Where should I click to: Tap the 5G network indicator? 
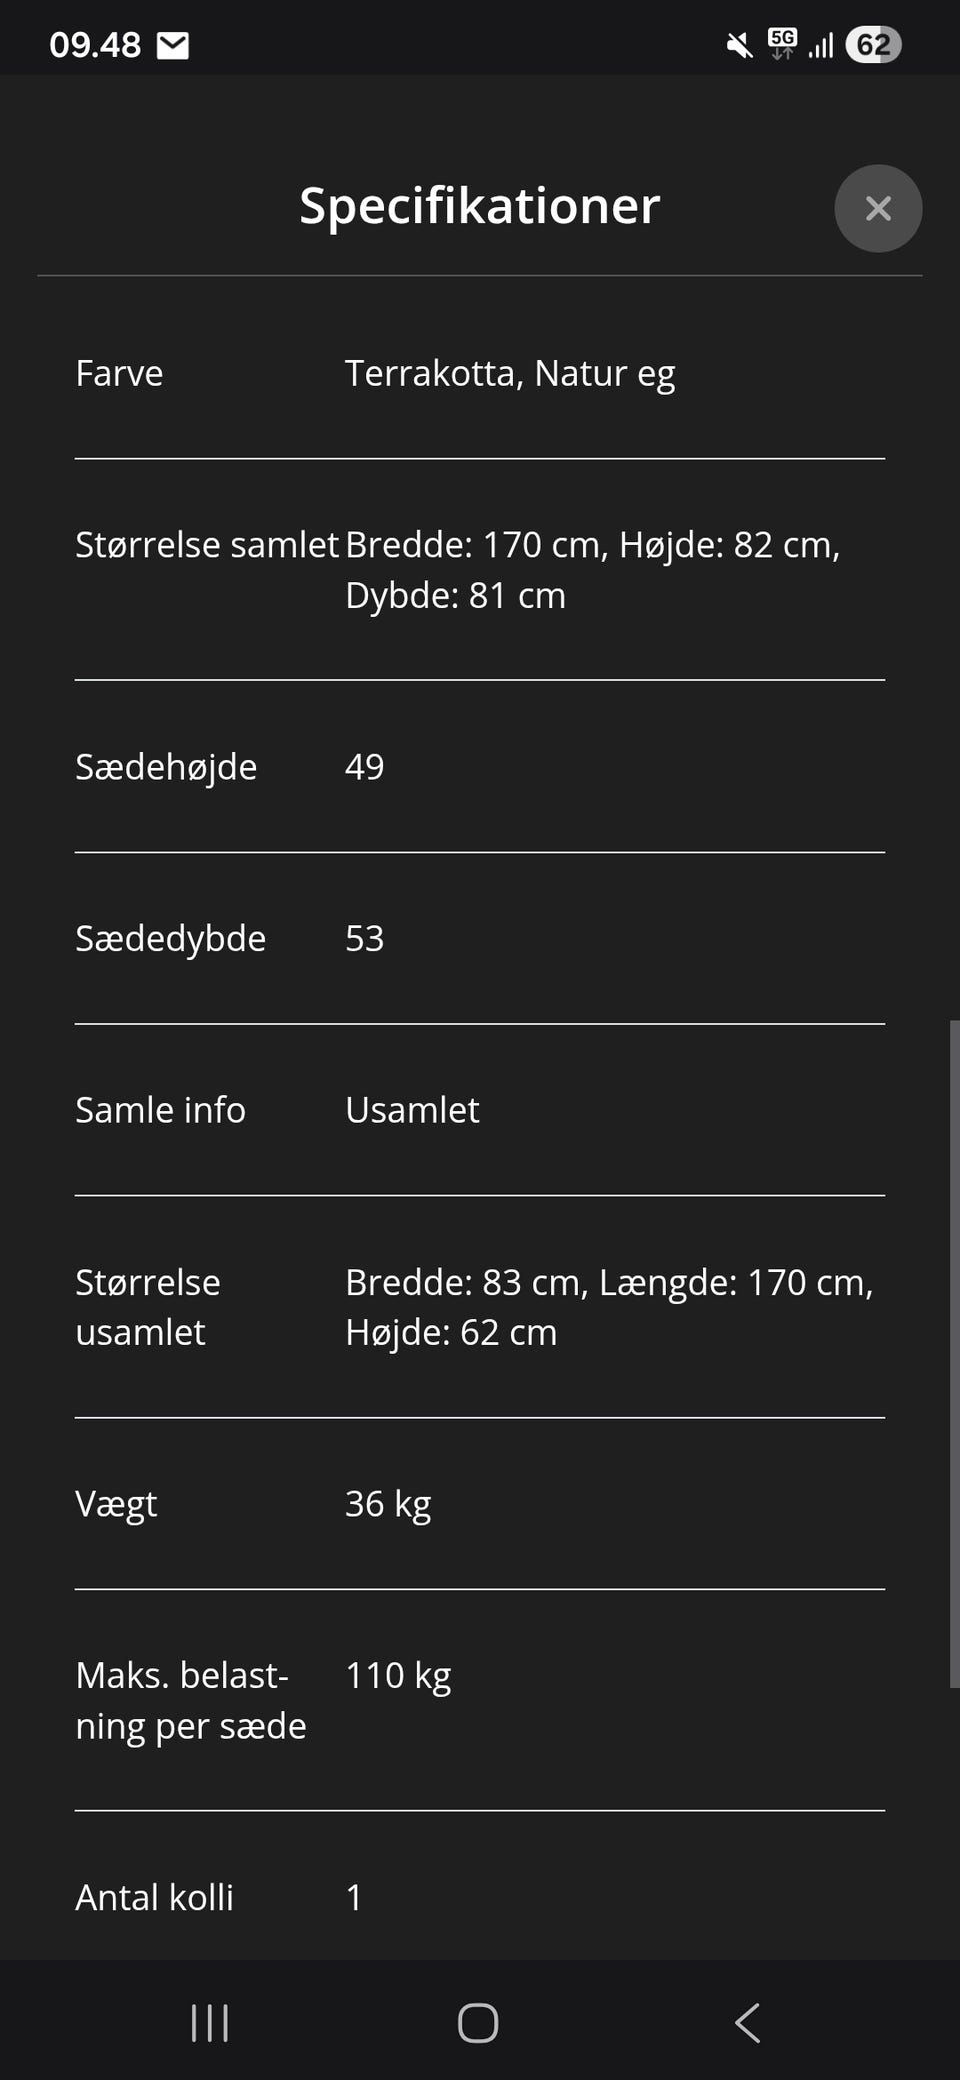782,44
